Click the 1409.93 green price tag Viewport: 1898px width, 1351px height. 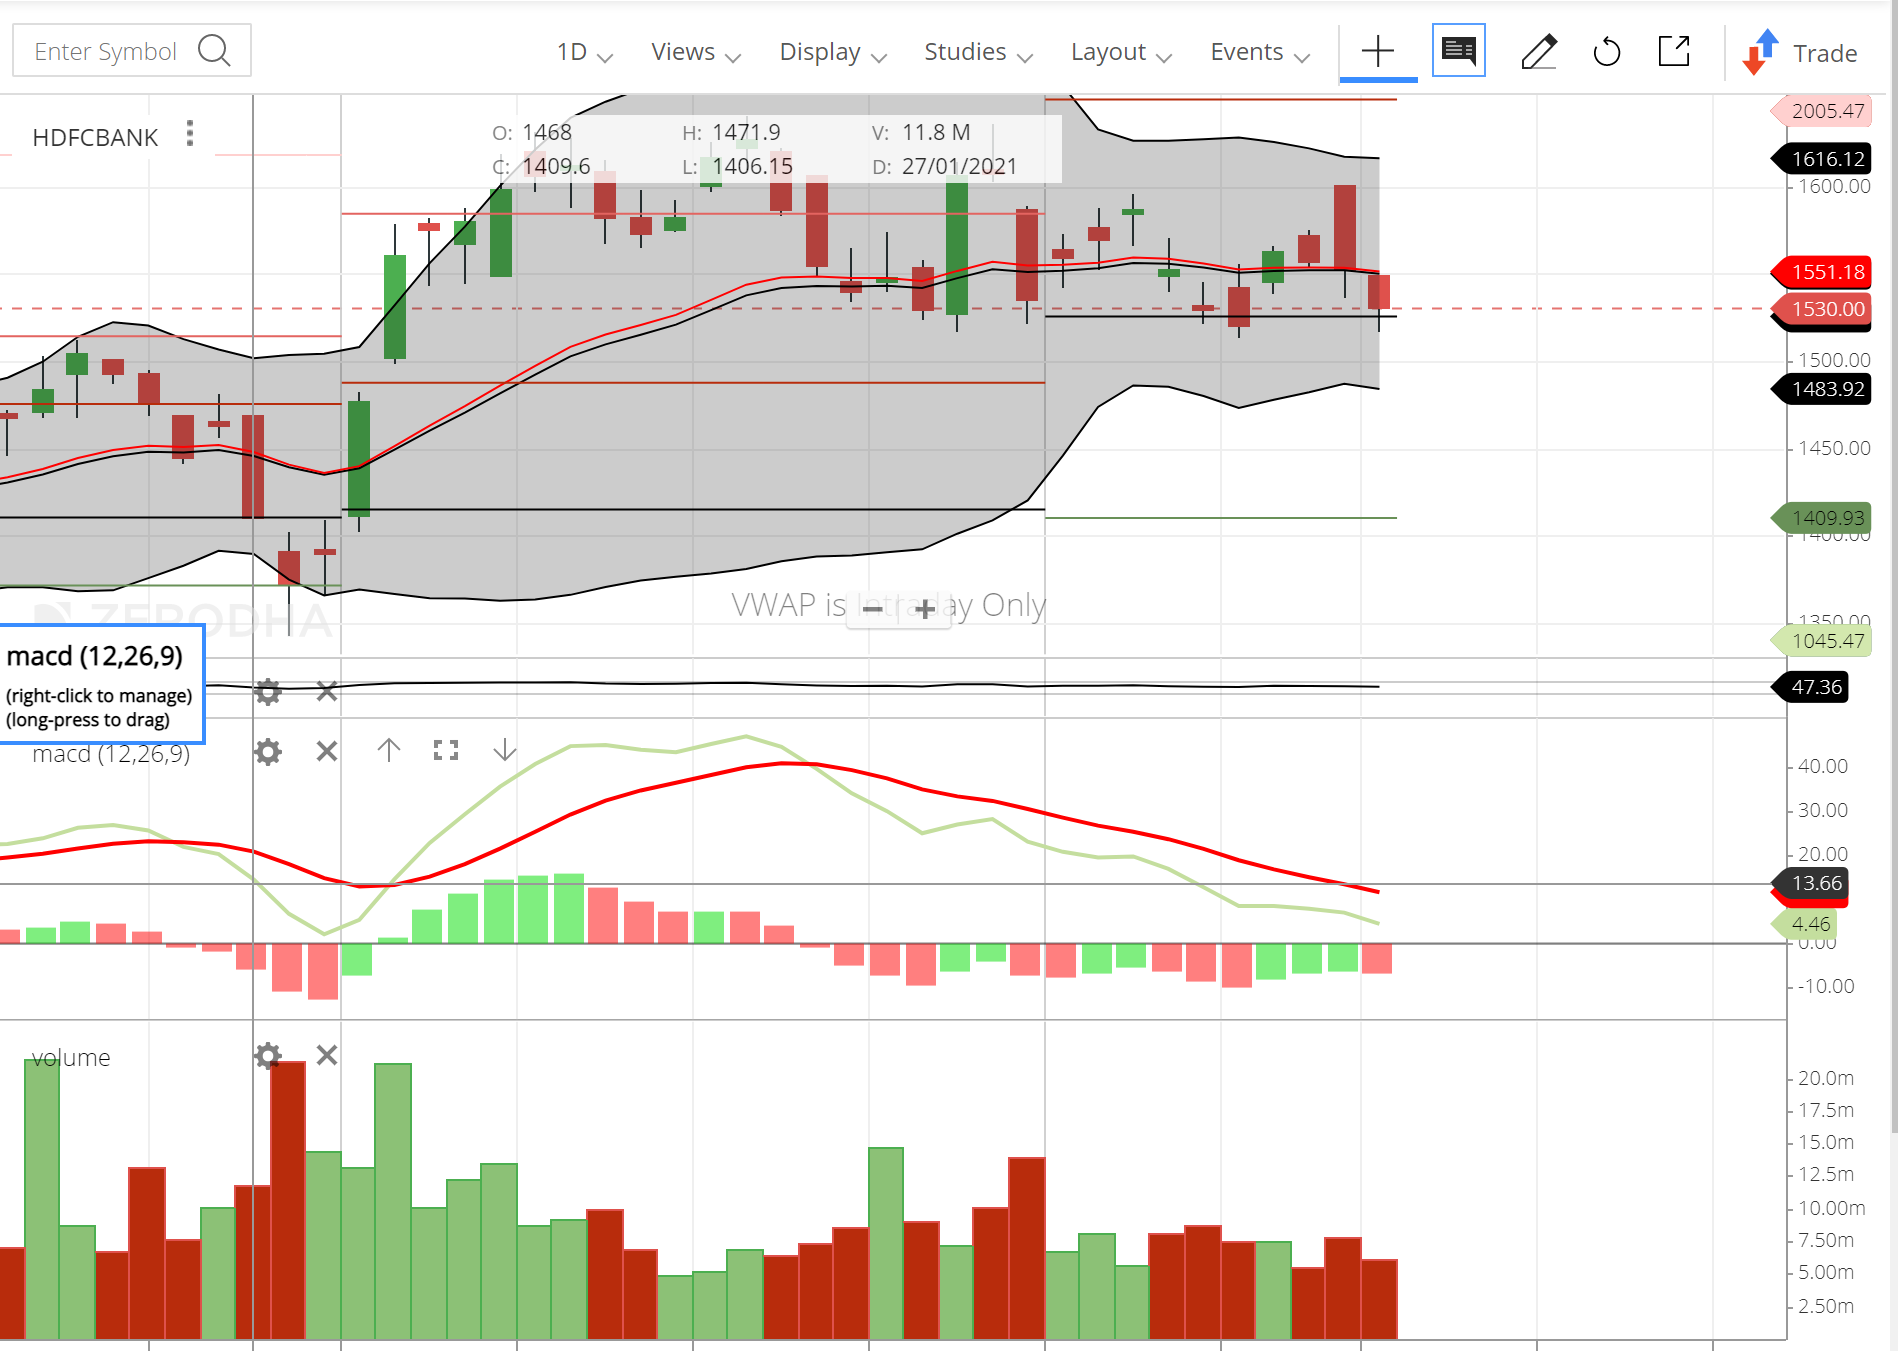tap(1822, 517)
